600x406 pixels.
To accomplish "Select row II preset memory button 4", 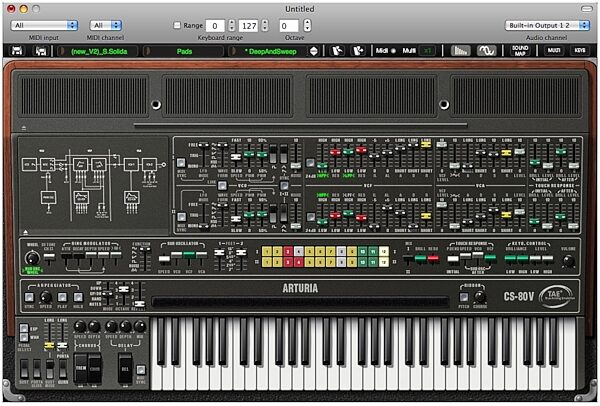I will click(x=298, y=262).
